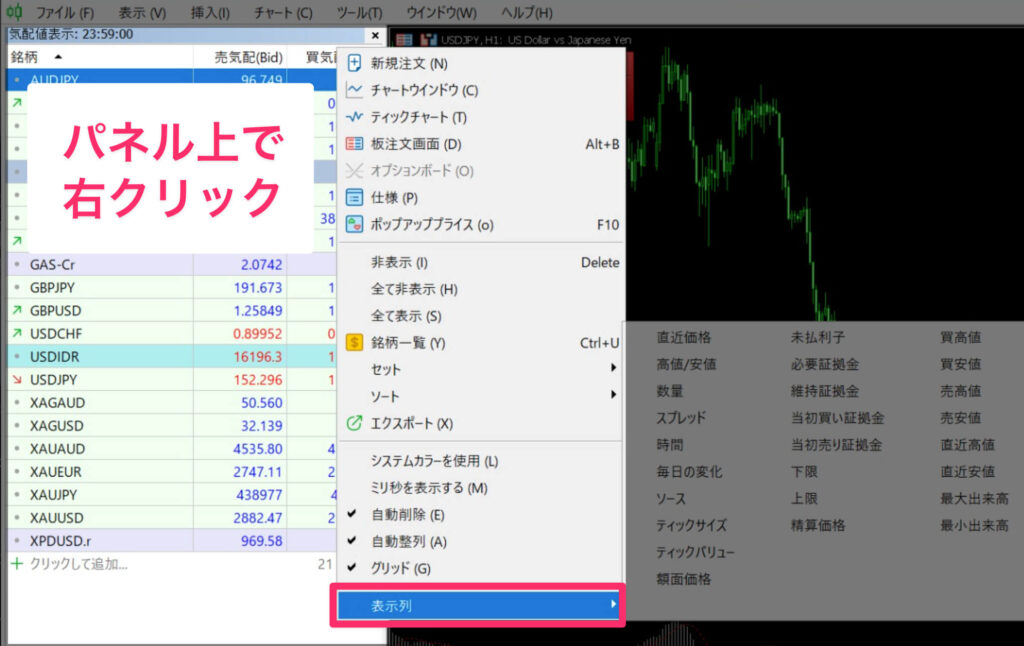Image resolution: width=1024 pixels, height=646 pixels.
Task: Open the 板注文画面 depth-of-market icon
Action: coord(354,144)
